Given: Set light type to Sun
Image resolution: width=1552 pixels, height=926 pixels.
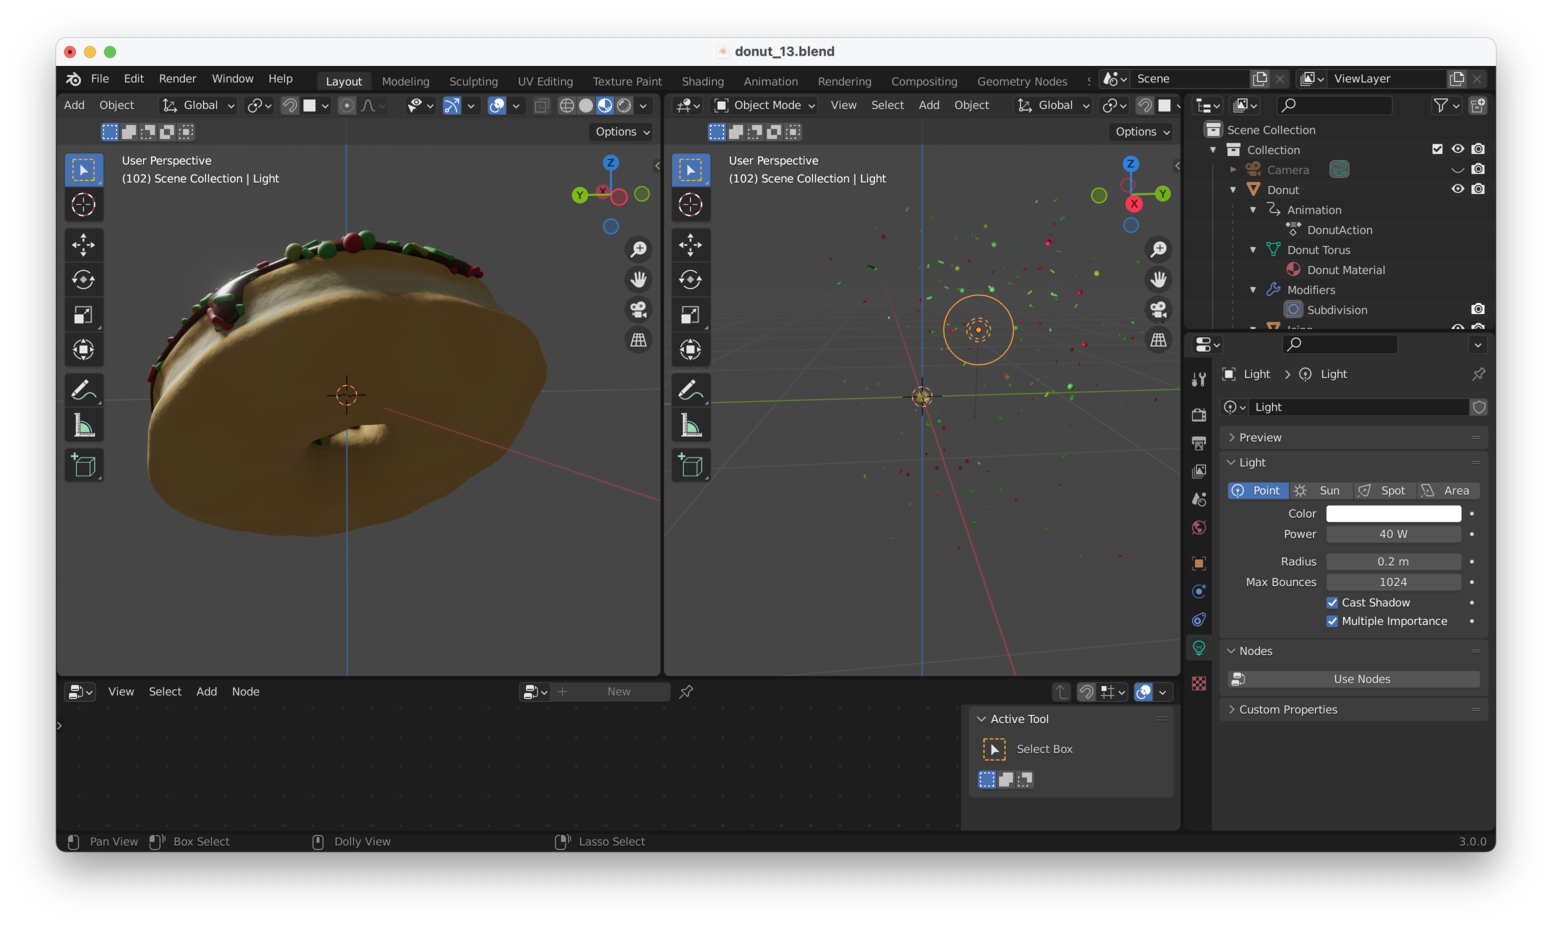Looking at the screenshot, I should [1320, 491].
